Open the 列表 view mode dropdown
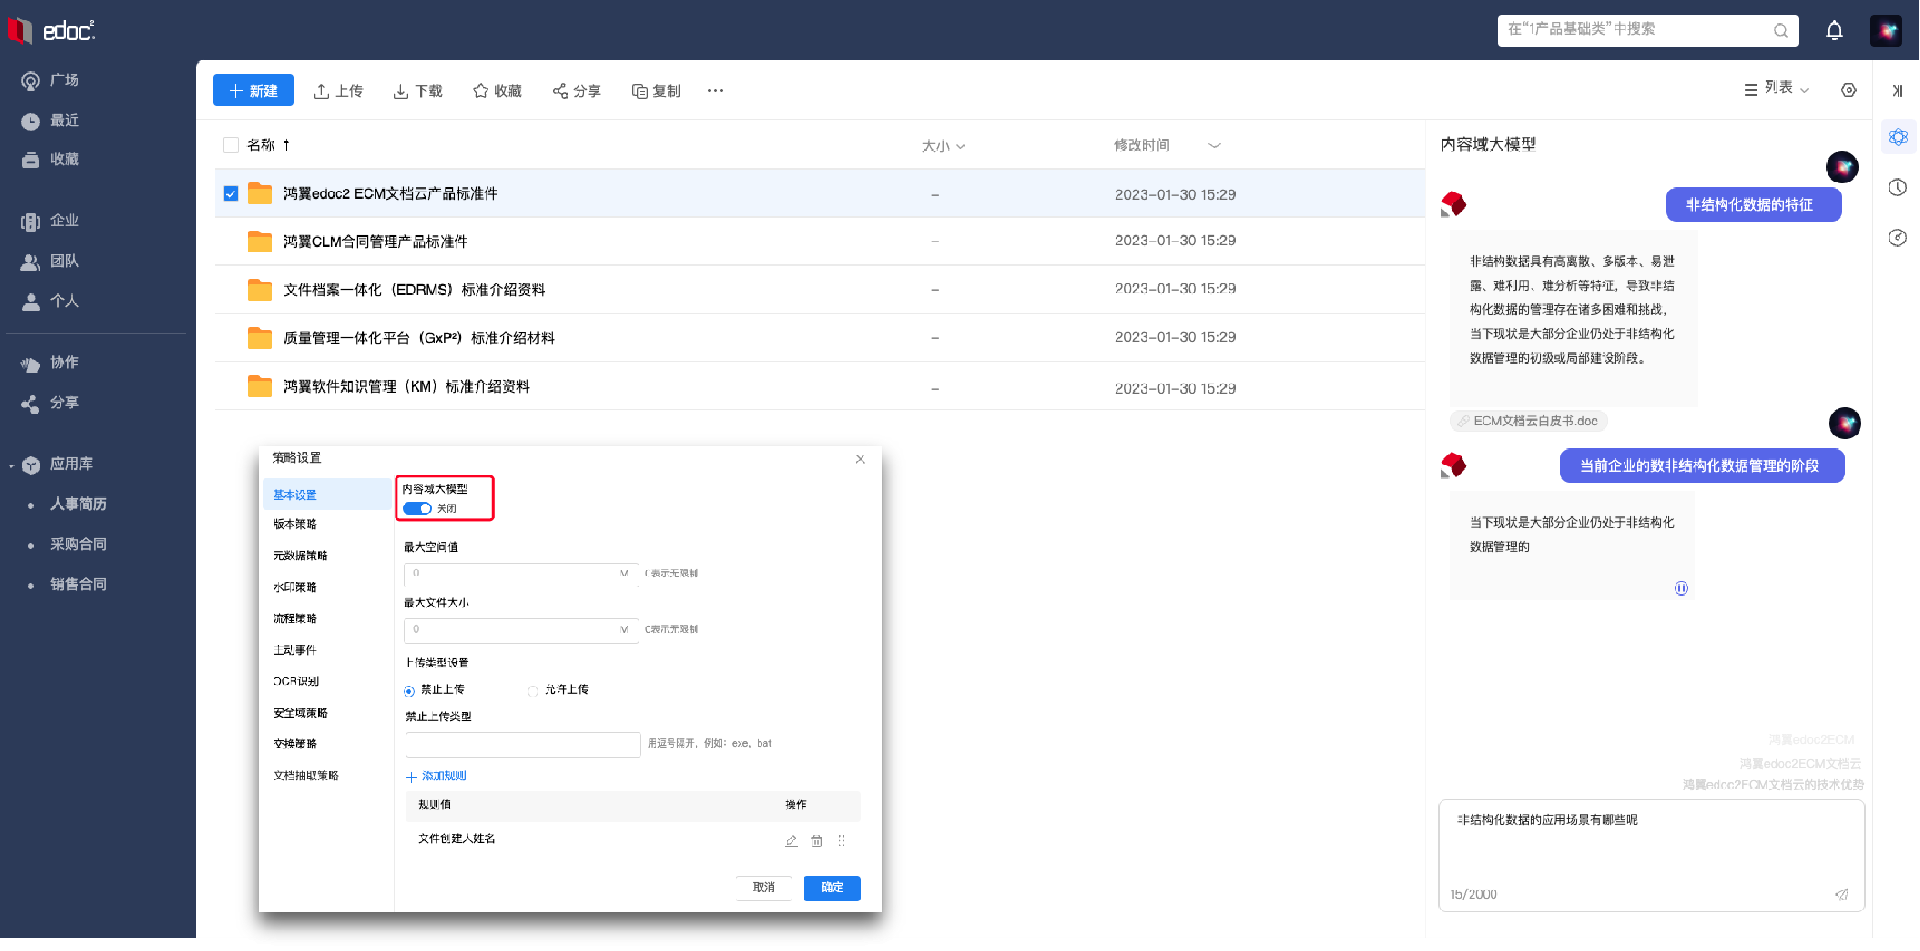Screen dimensions: 1920x951 click(1777, 89)
